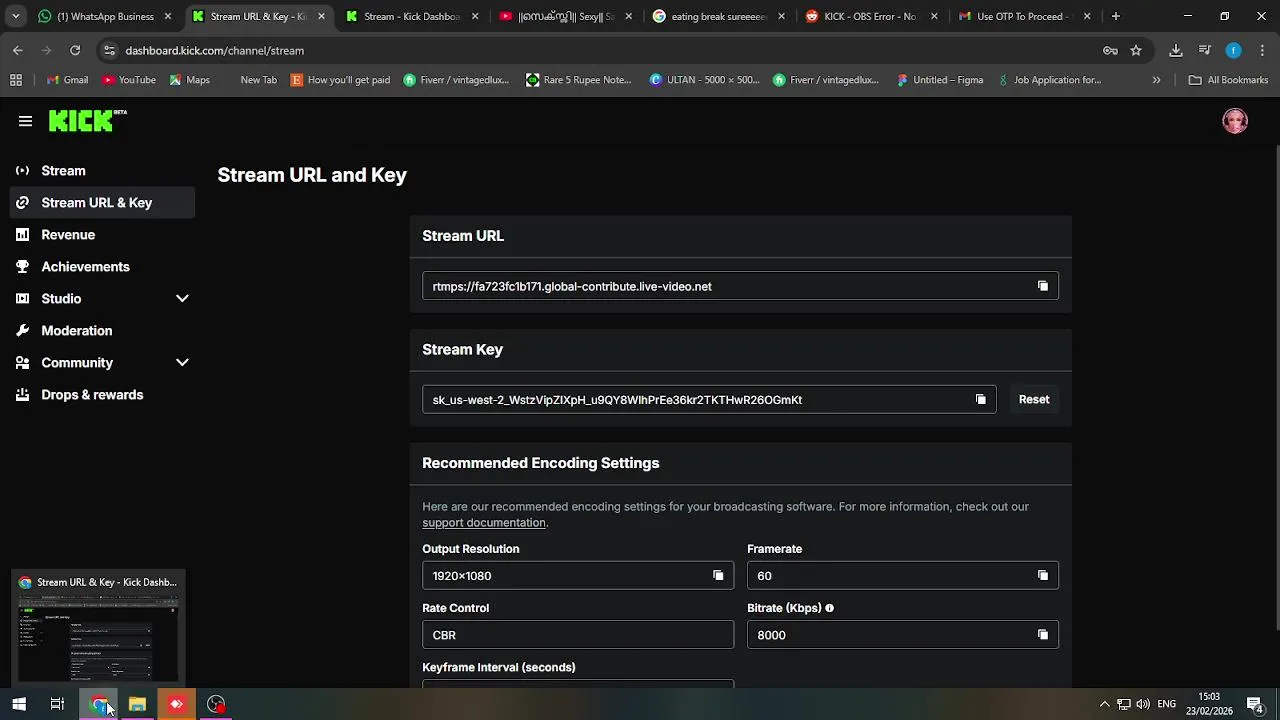The image size is (1280, 720).
Task: Open the Revenue sidebar item
Action: [68, 235]
